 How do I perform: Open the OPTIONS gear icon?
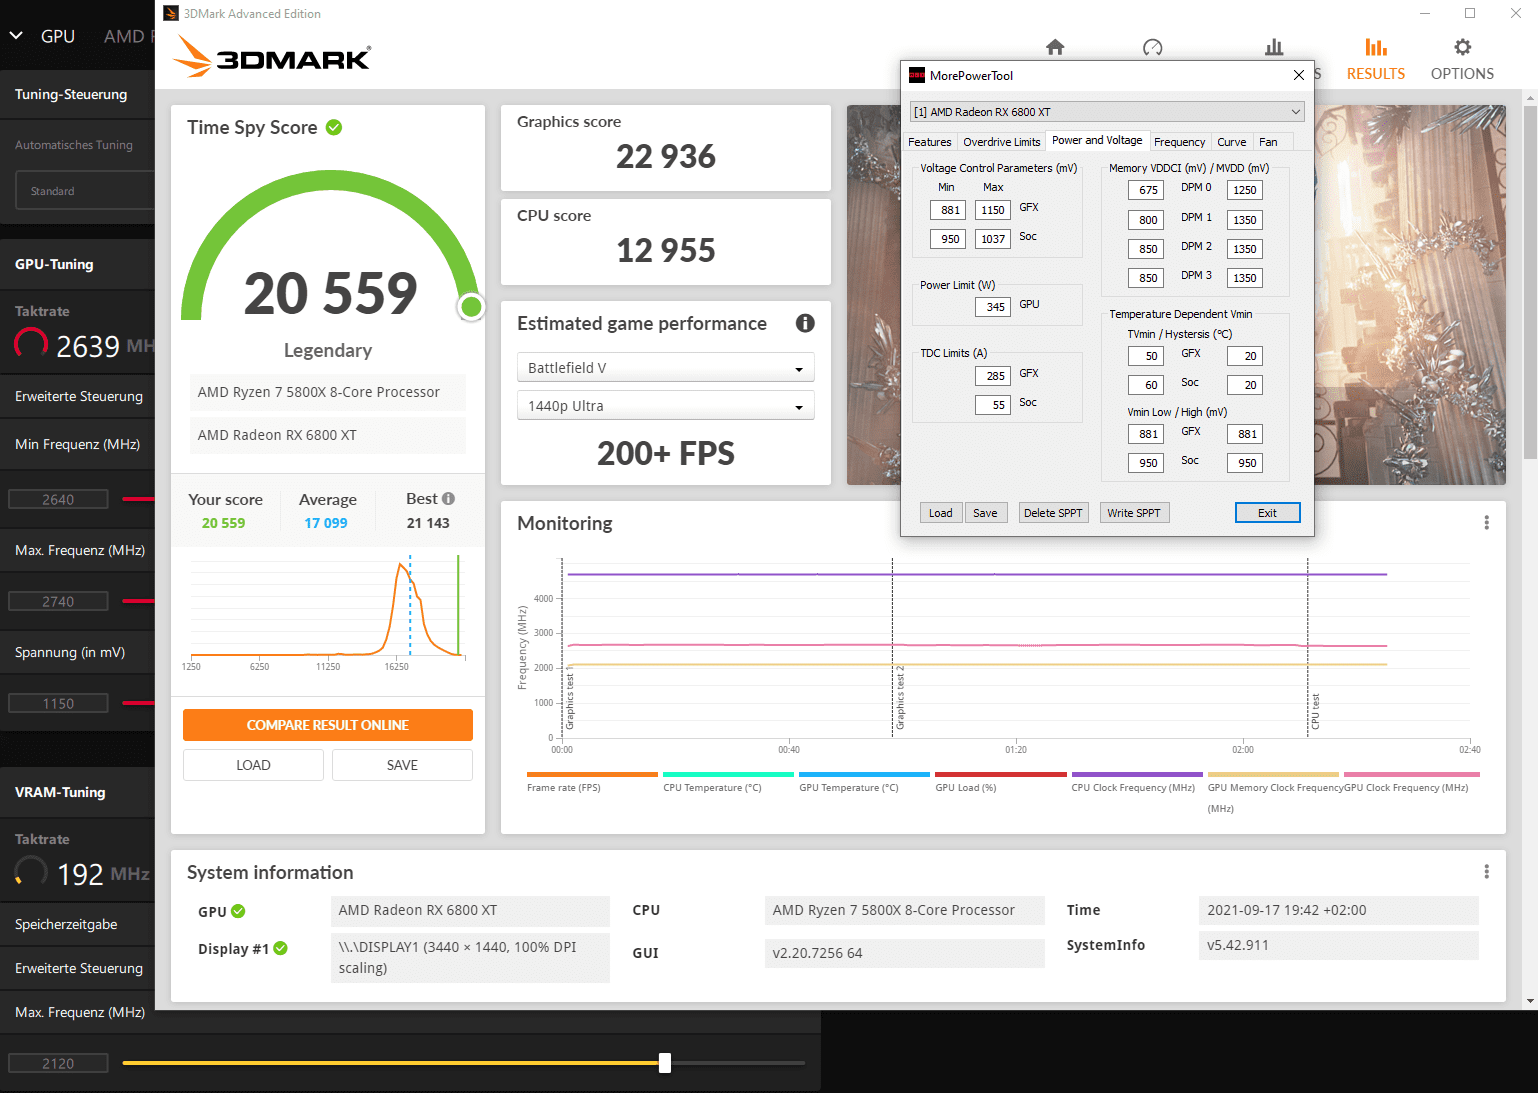pos(1463,47)
